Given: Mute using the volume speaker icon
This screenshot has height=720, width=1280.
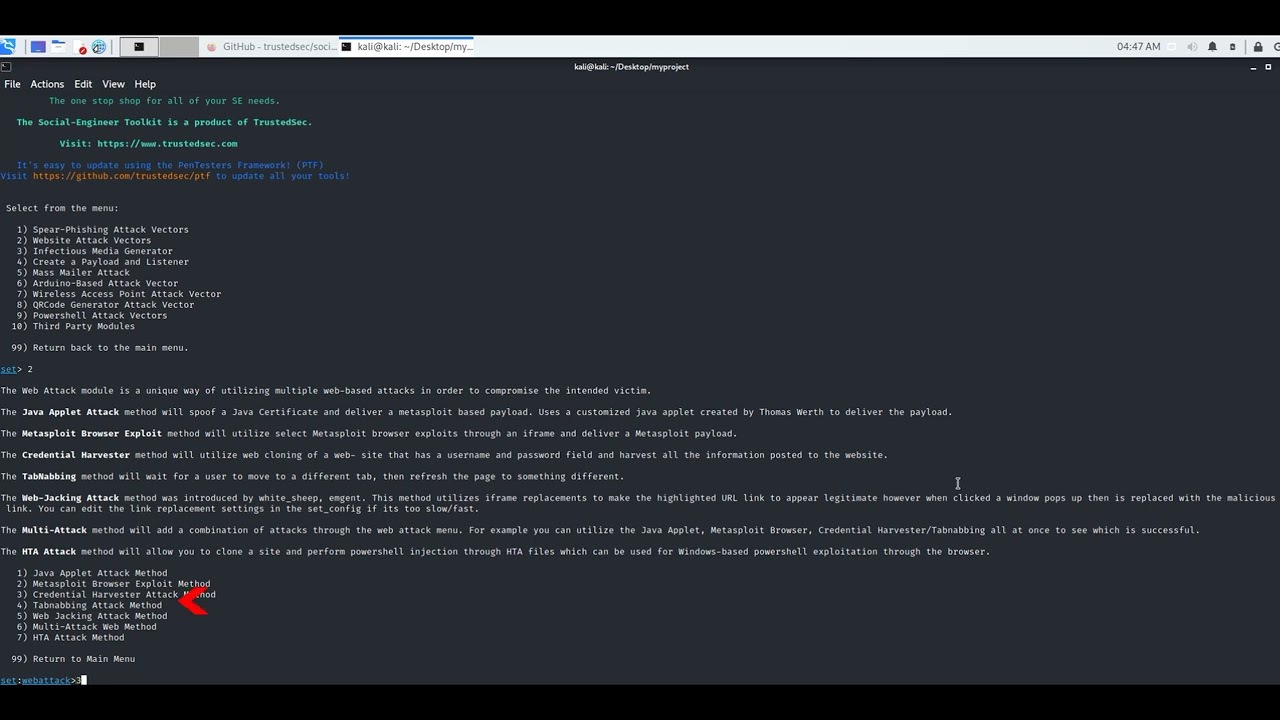Looking at the screenshot, I should 1192,47.
